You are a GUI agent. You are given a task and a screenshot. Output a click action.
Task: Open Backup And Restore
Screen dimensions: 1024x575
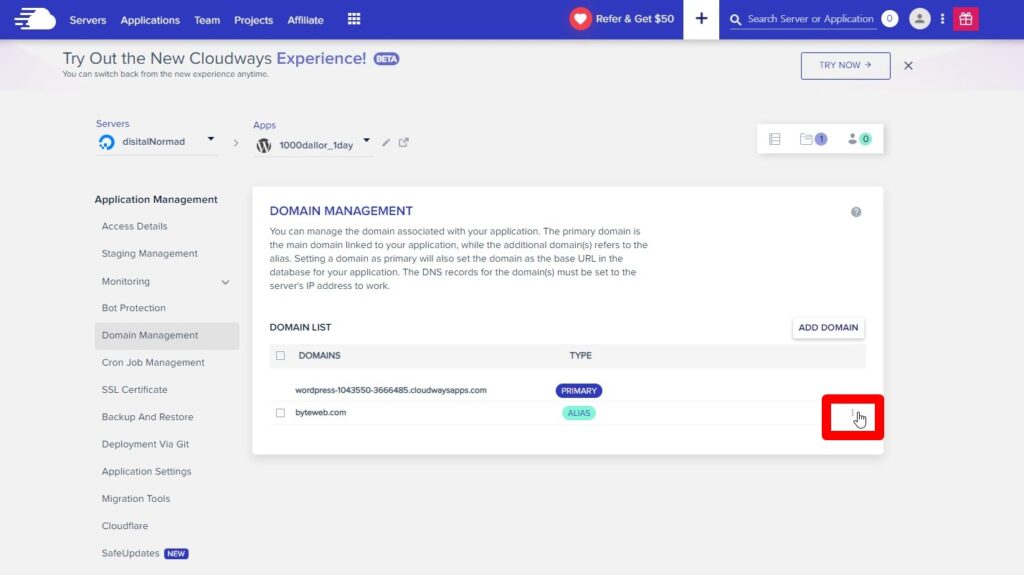[148, 417]
